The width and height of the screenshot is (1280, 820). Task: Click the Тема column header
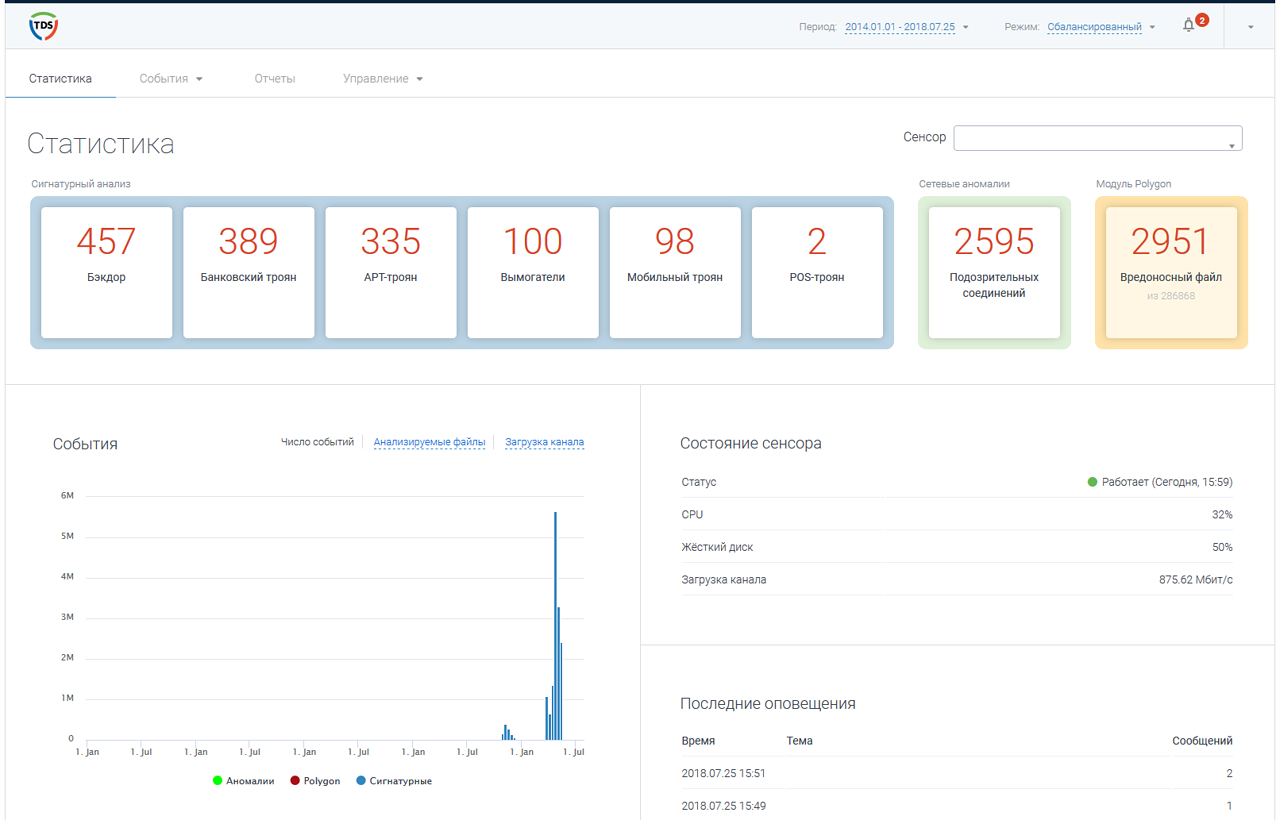799,741
